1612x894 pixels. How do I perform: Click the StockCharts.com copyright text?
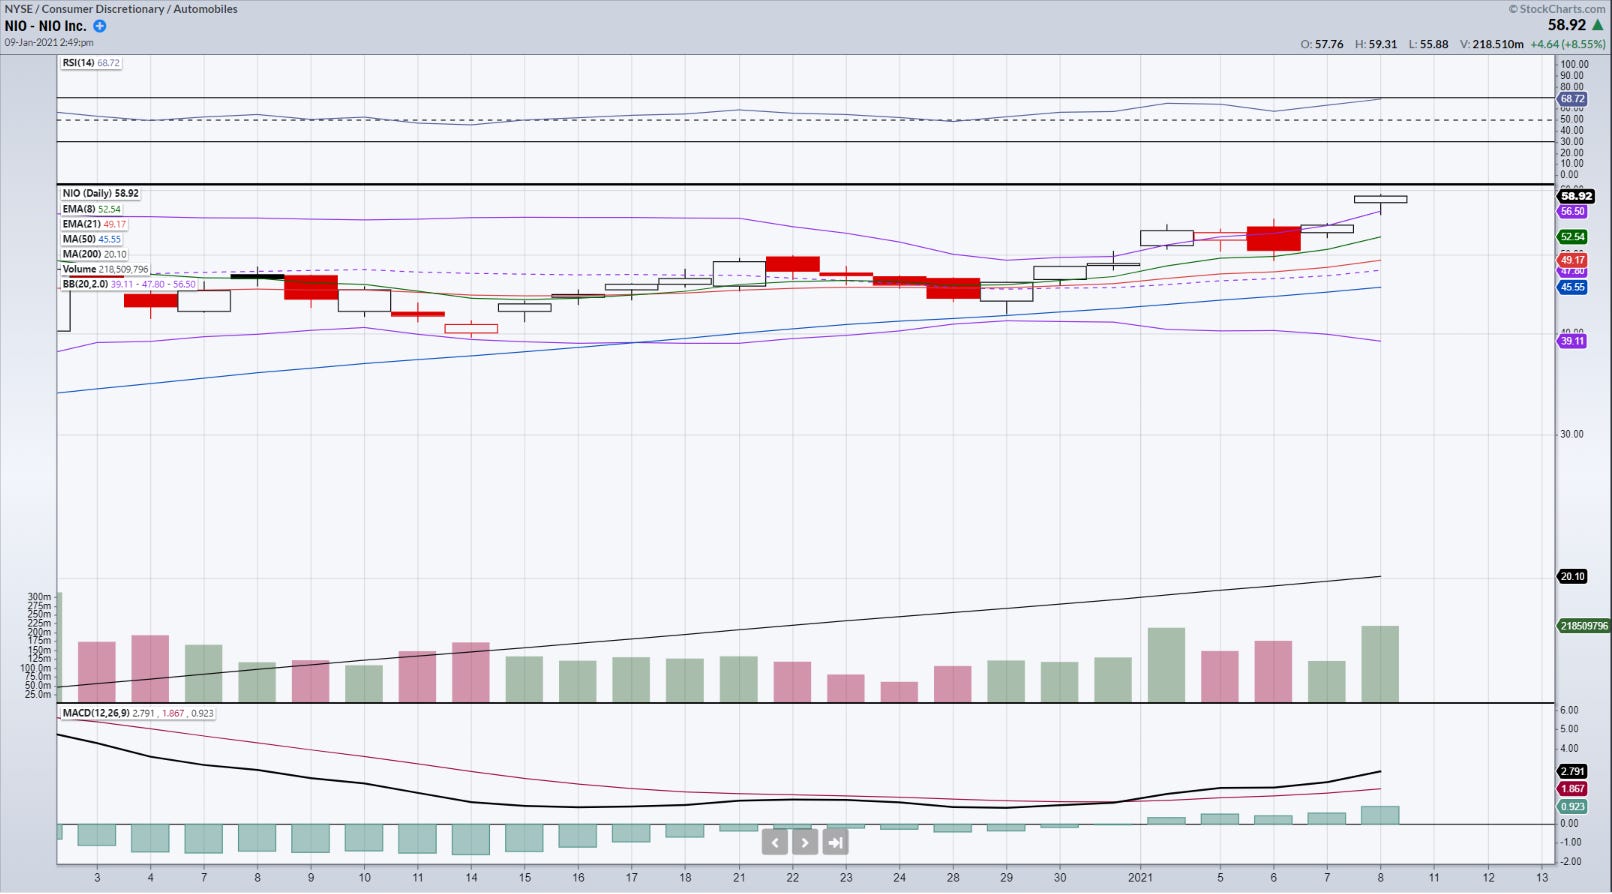(1557, 9)
